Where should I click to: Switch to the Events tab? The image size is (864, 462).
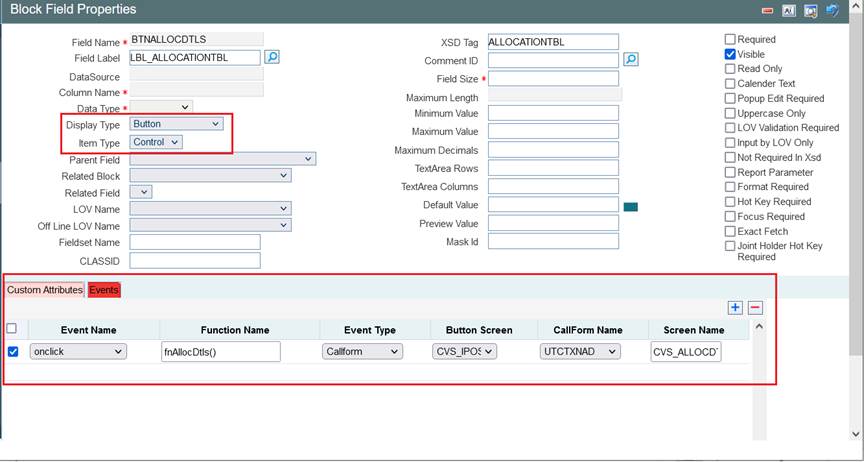pos(104,290)
